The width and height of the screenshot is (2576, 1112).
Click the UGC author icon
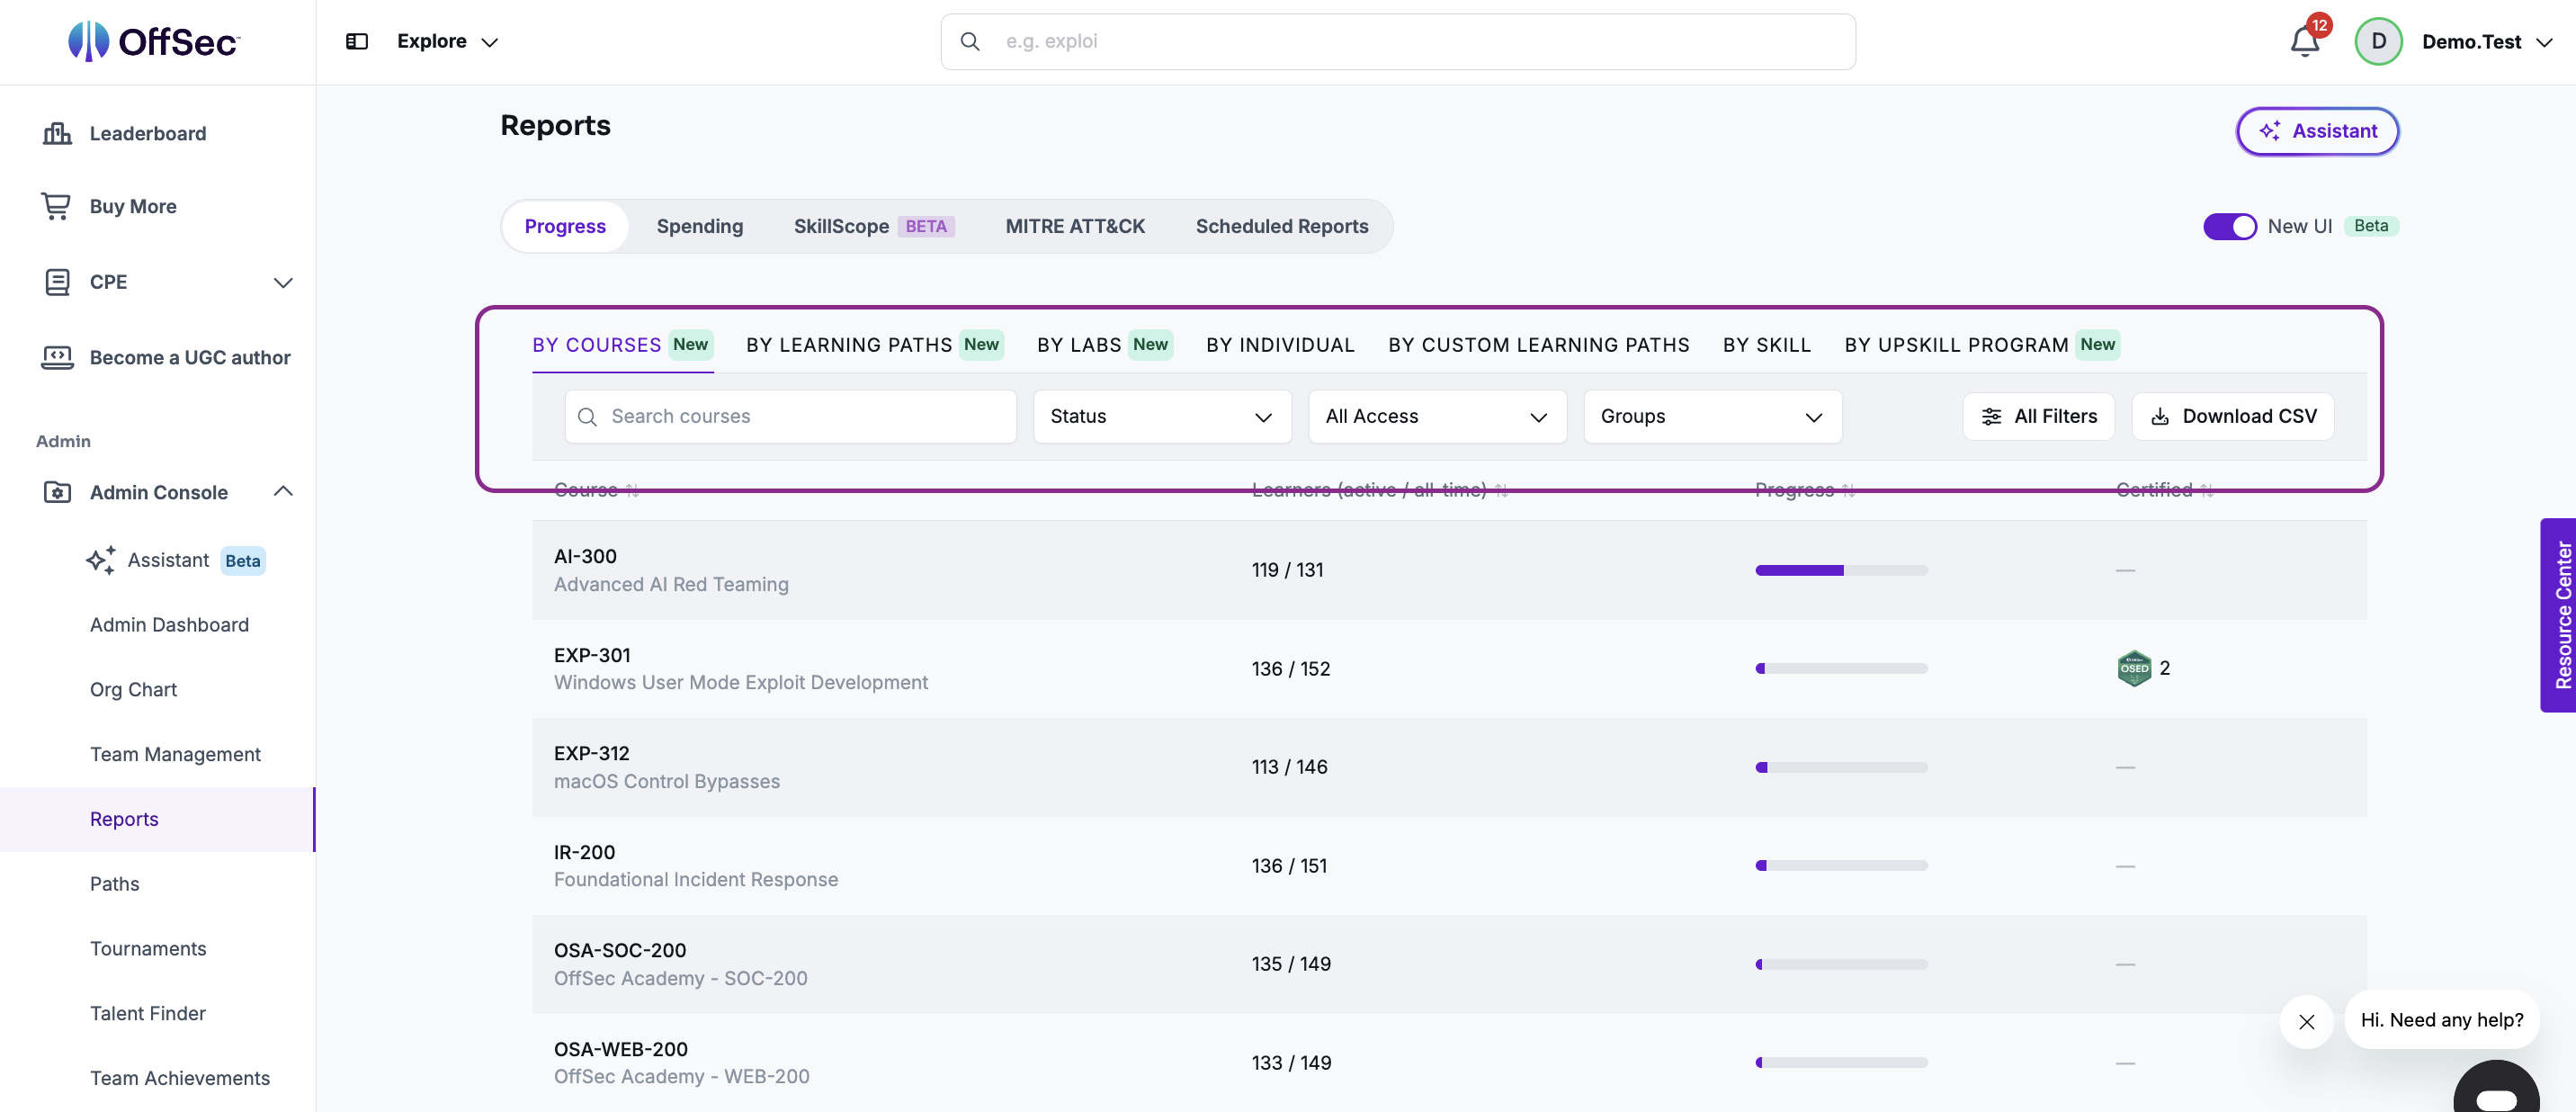[57, 357]
